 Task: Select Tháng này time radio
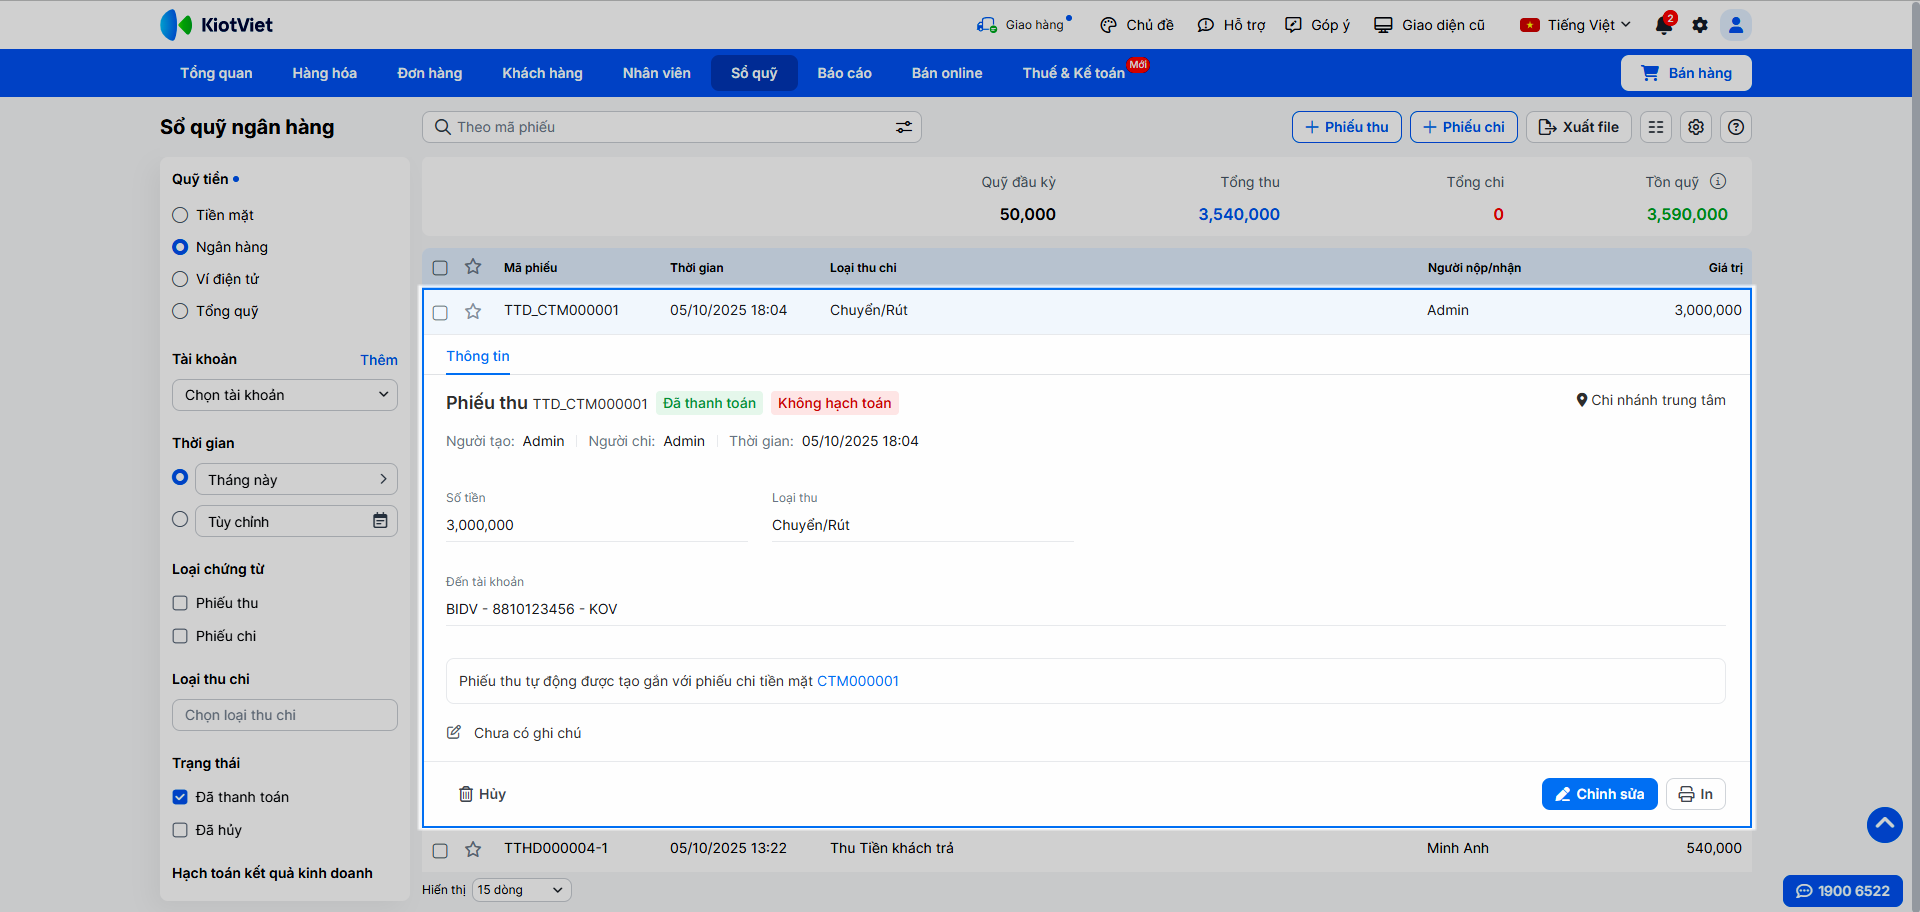click(x=180, y=477)
